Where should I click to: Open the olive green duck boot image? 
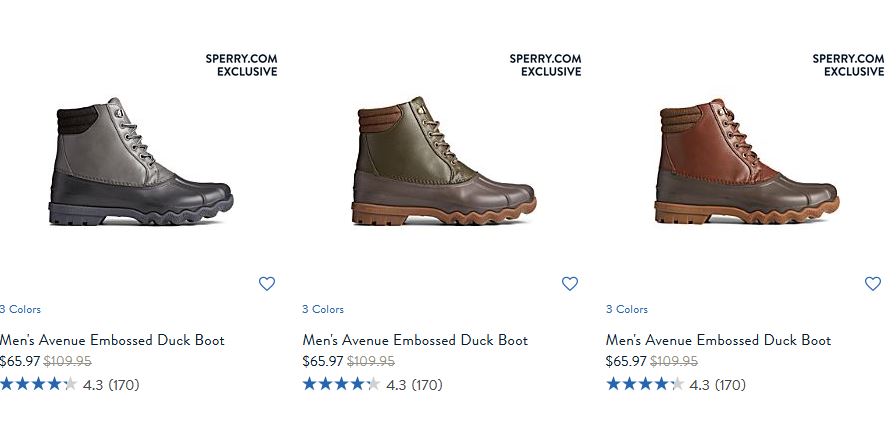pos(444,162)
